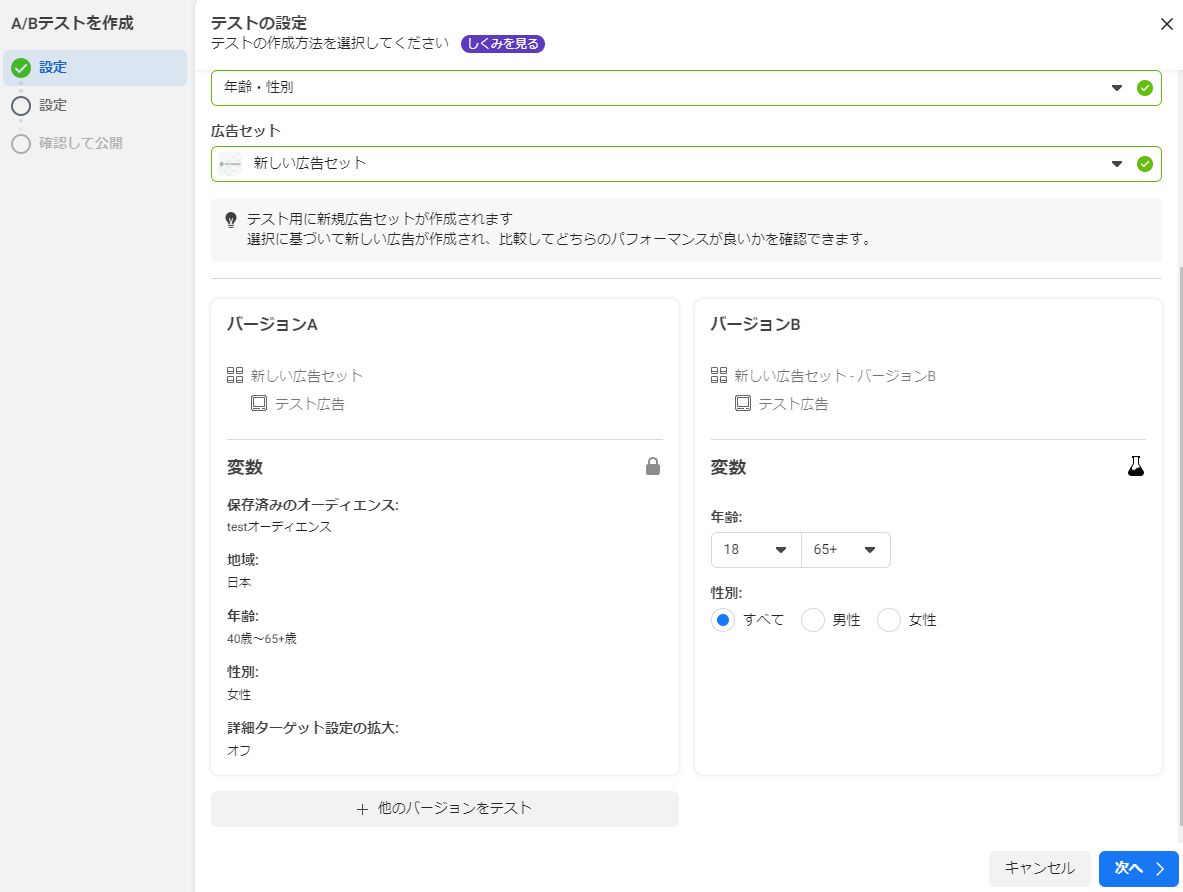
Task: Click the plus icon for 他のバージョンをテスト
Action: 362,809
